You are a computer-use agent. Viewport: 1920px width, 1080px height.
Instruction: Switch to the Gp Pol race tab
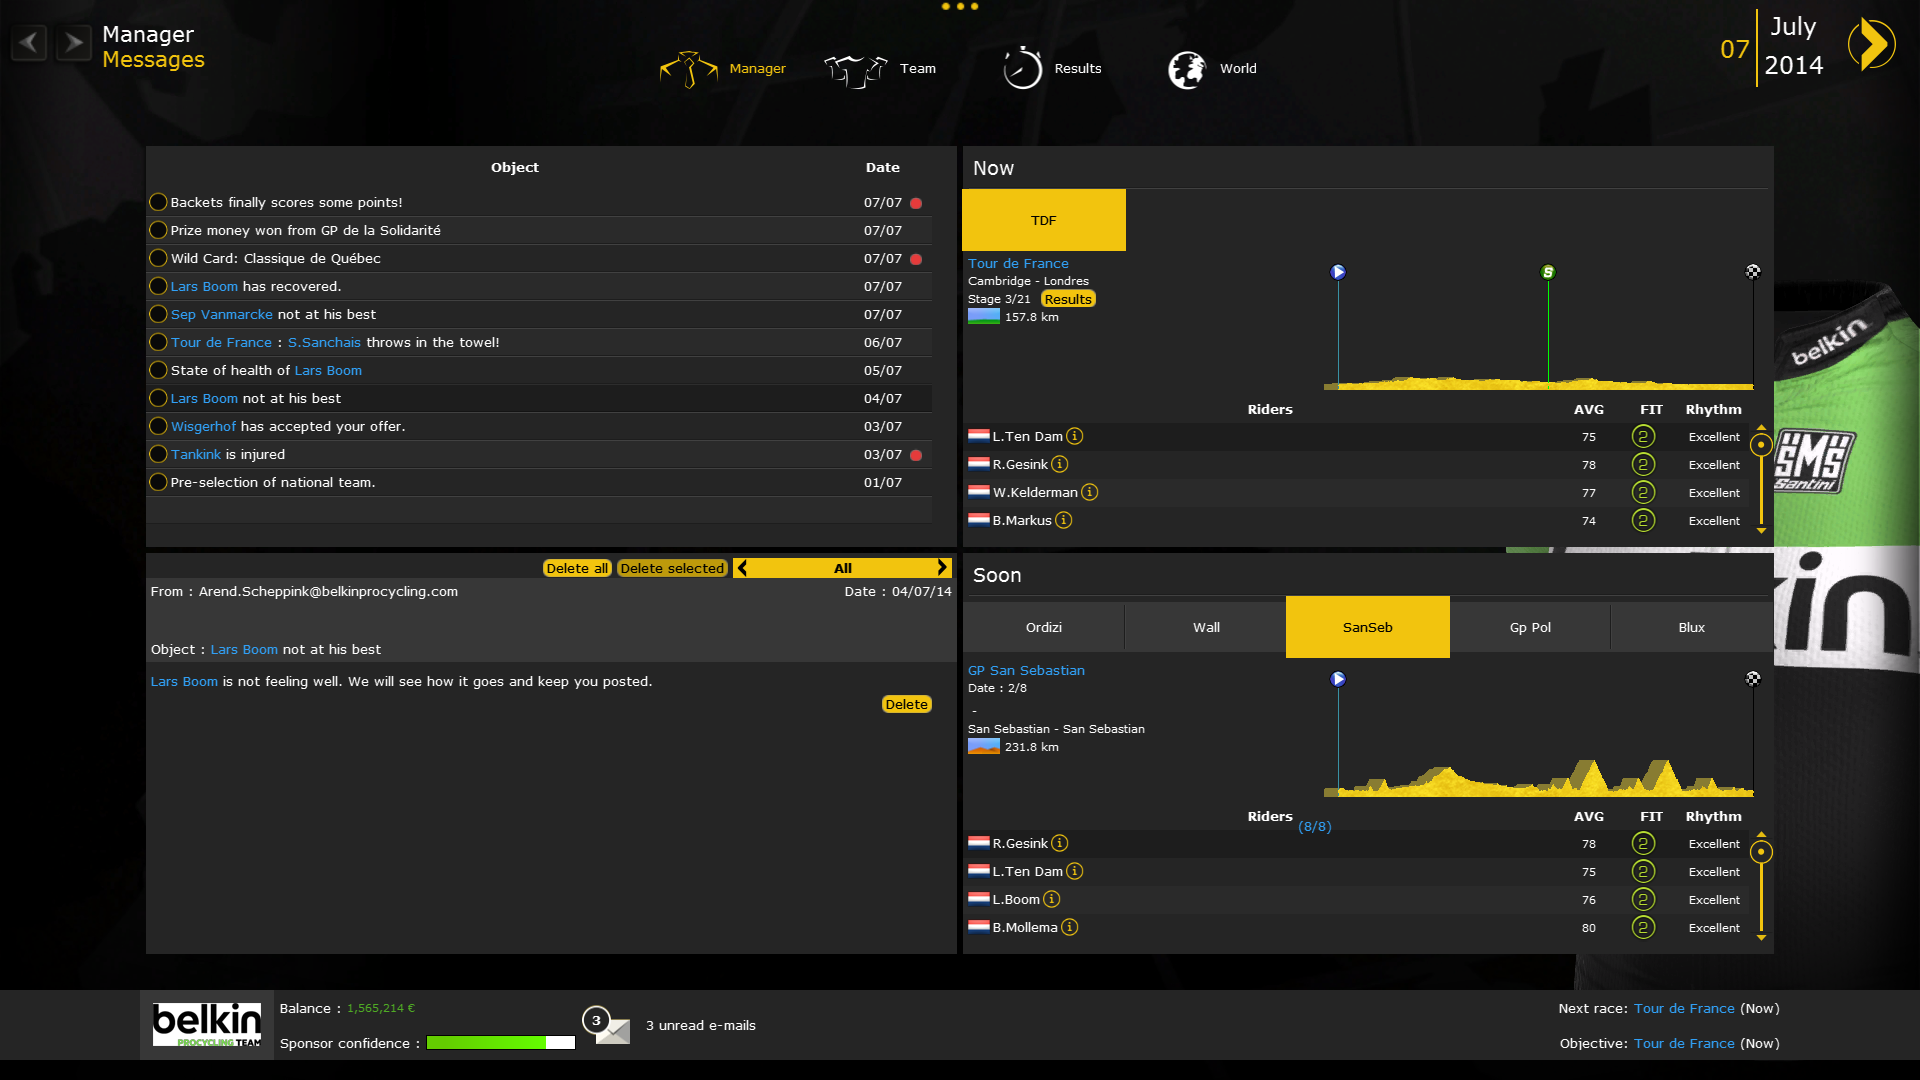pos(1530,627)
